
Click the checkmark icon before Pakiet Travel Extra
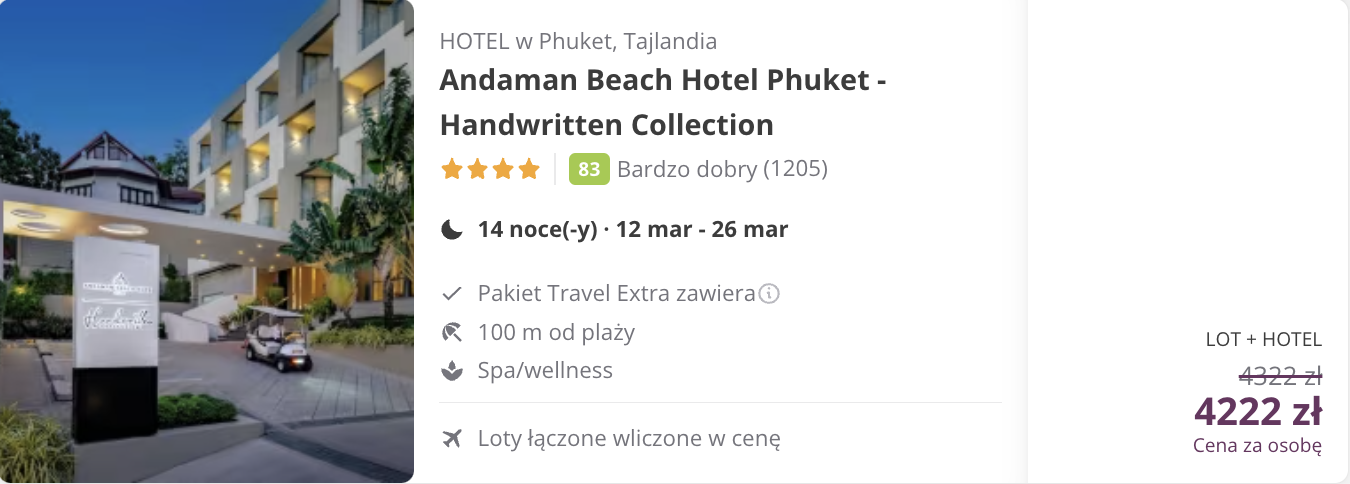click(x=452, y=294)
